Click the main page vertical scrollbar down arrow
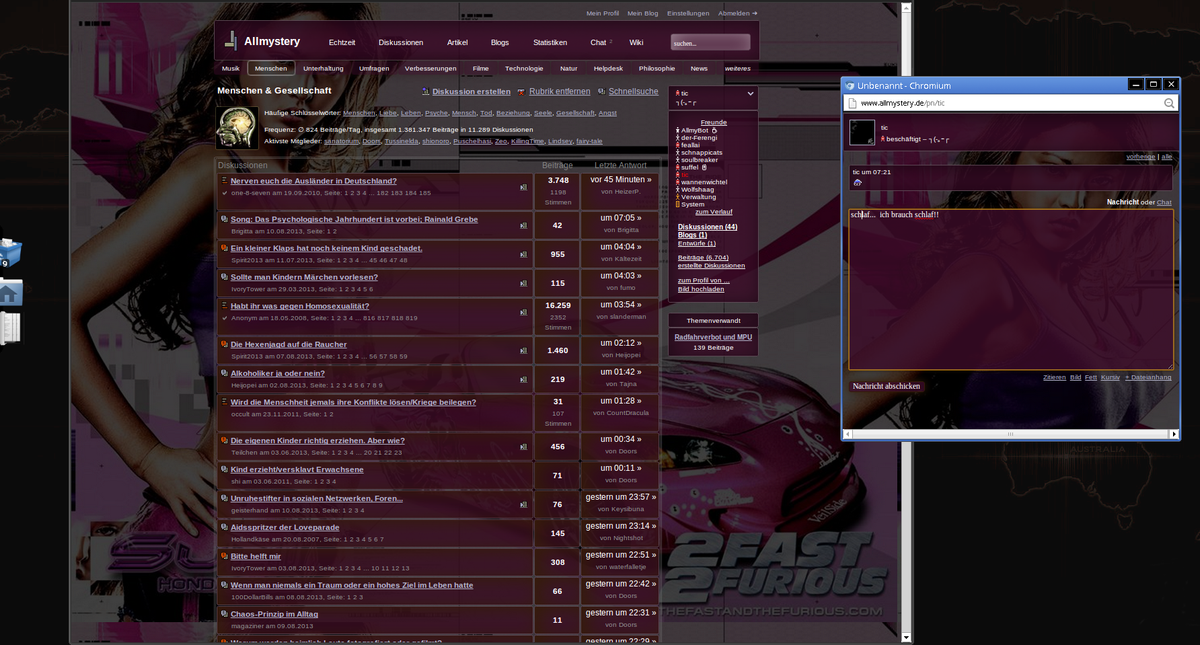1200x645 pixels. tap(907, 638)
